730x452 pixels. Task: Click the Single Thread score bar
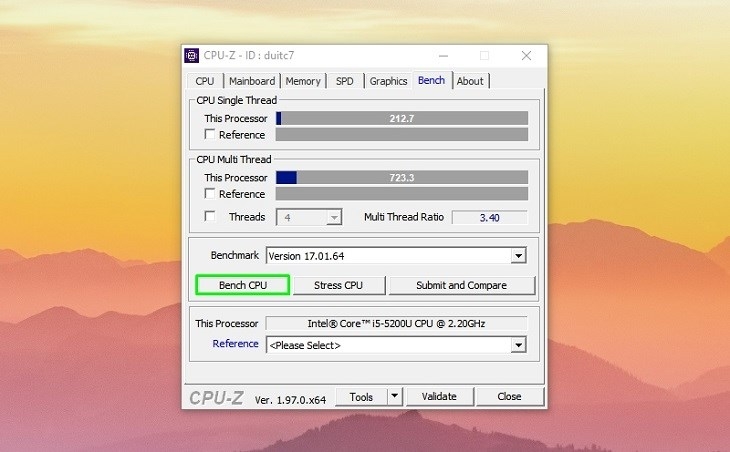pos(401,118)
